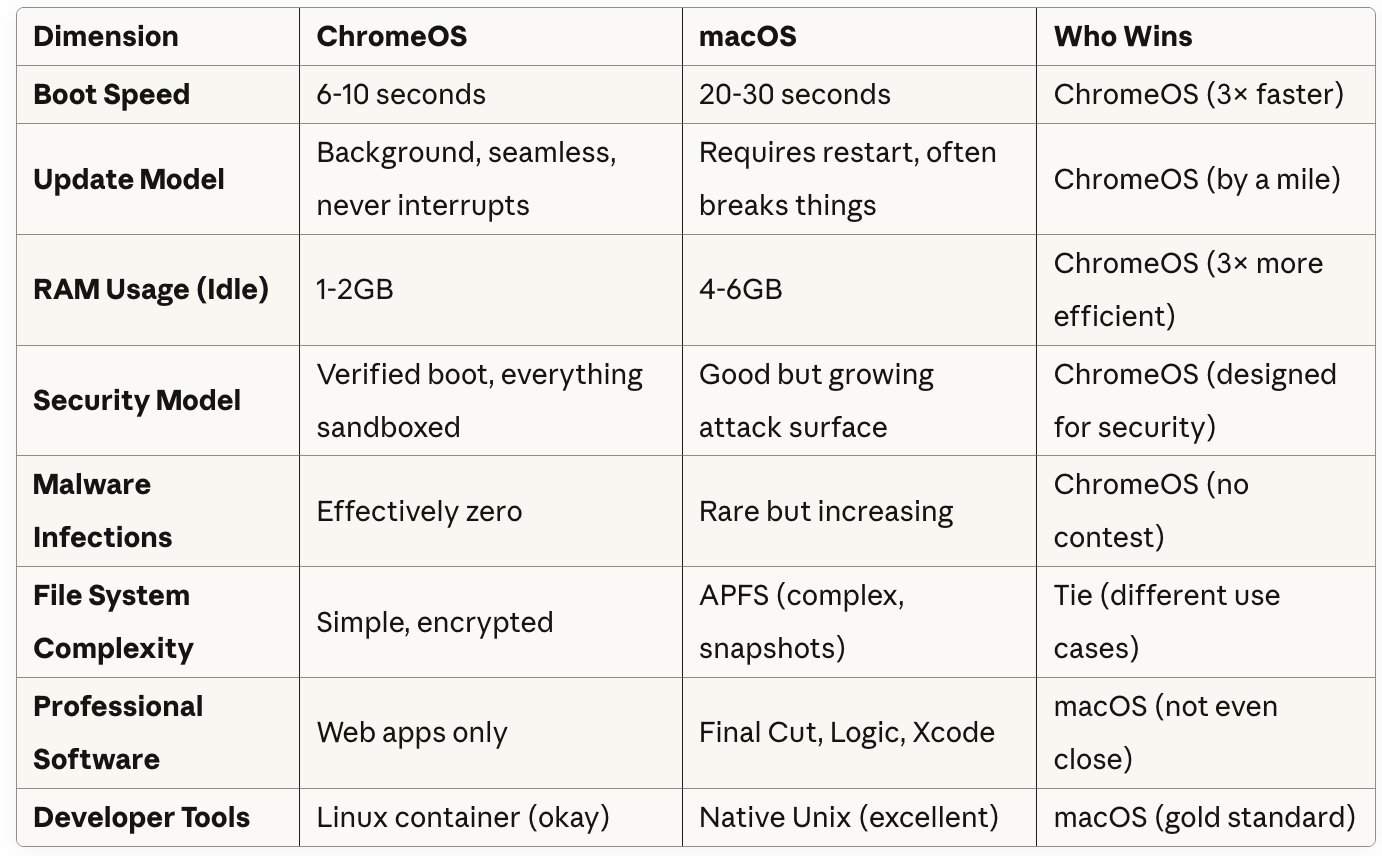
Task: Select the "Verified boot, everything sandboxed" cell
Action: [x=479, y=400]
